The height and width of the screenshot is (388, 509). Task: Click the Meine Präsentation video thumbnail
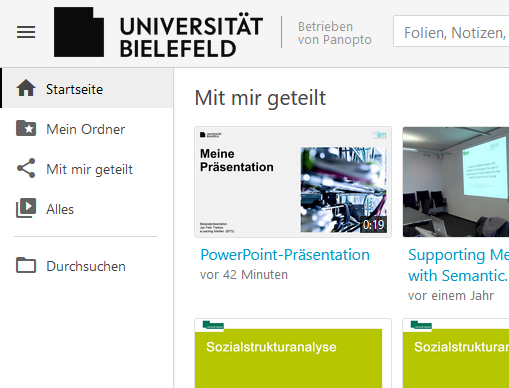[293, 182]
